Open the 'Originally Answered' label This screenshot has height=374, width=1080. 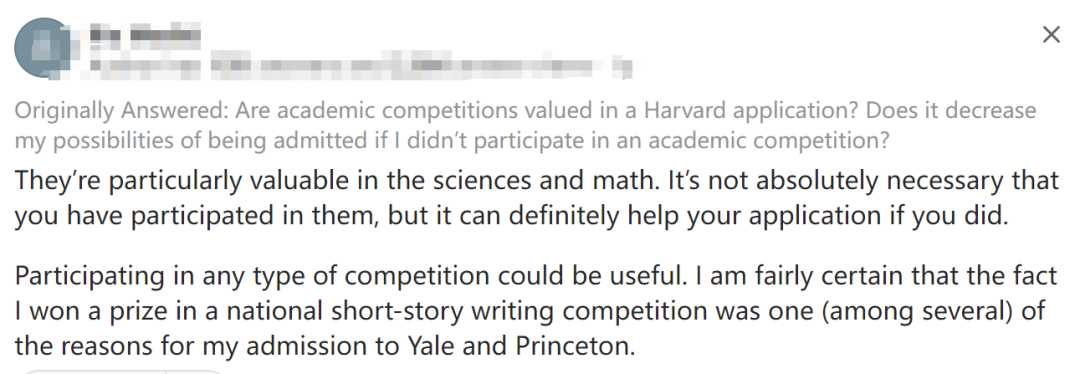coord(110,111)
